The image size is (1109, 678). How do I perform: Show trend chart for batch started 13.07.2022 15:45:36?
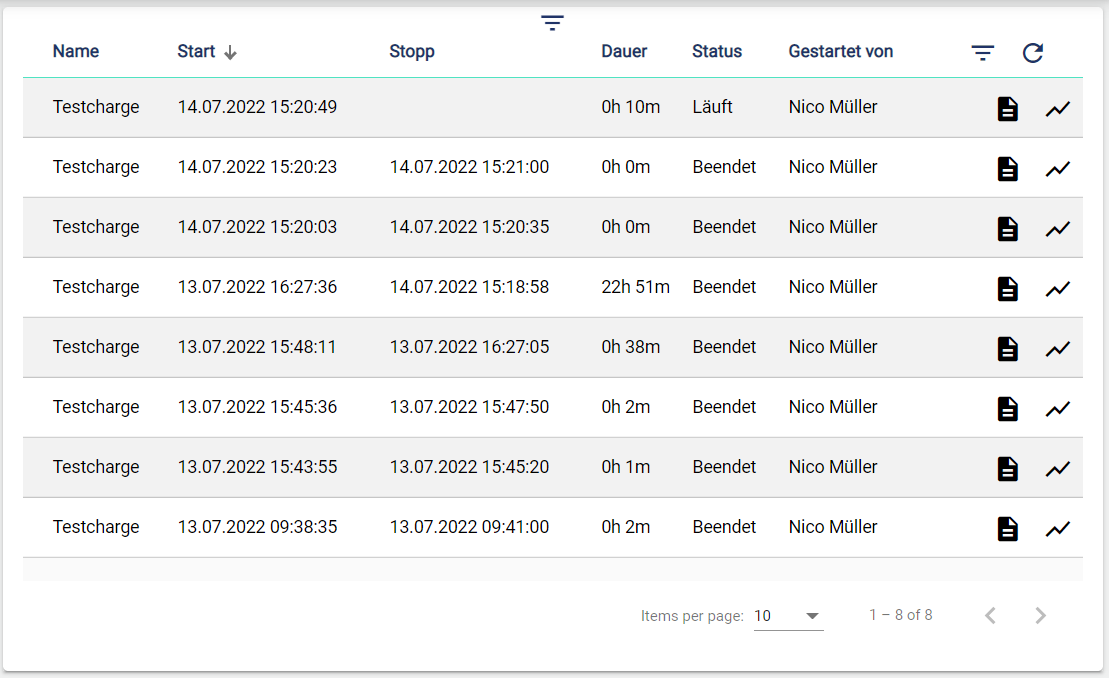click(1058, 409)
